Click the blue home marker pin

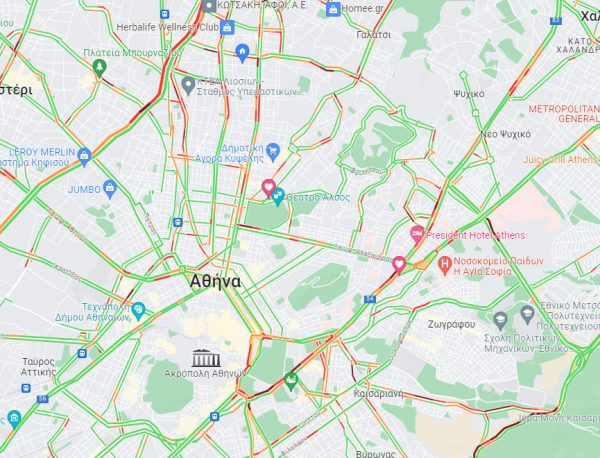(x=242, y=52)
